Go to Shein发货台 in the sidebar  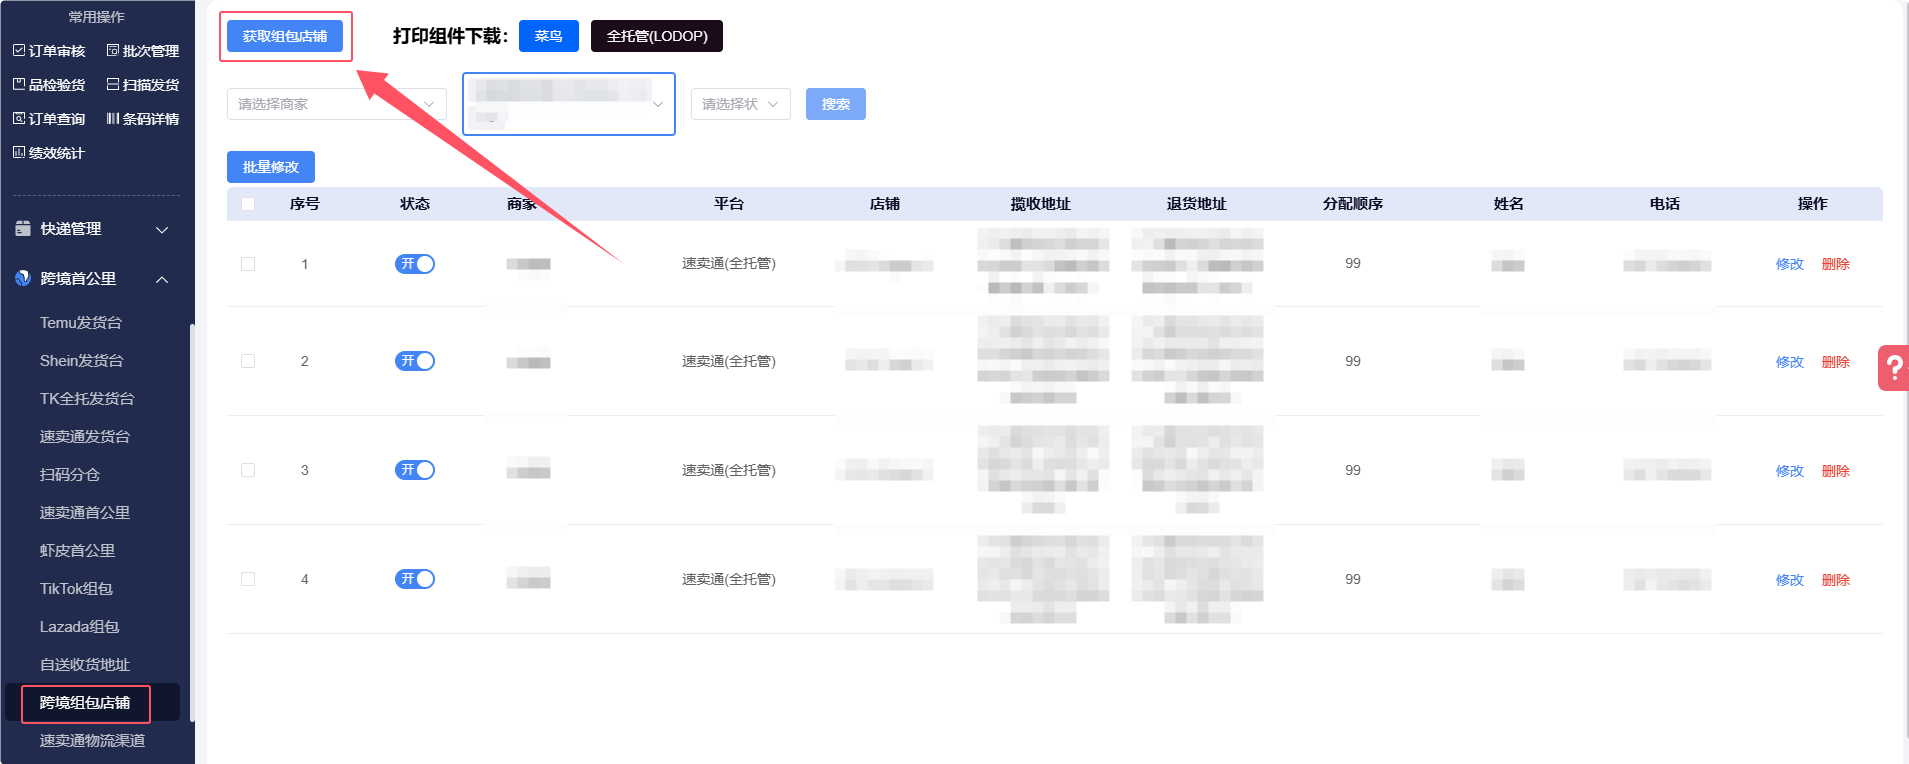coord(82,361)
